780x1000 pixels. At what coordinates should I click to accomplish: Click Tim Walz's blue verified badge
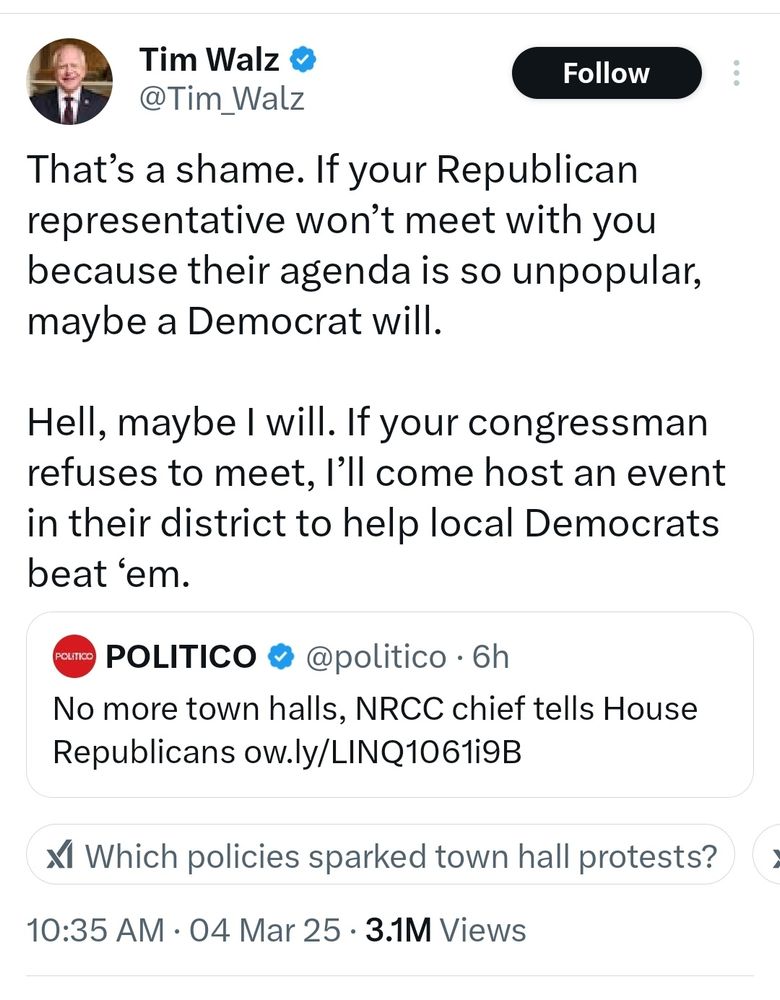(304, 60)
